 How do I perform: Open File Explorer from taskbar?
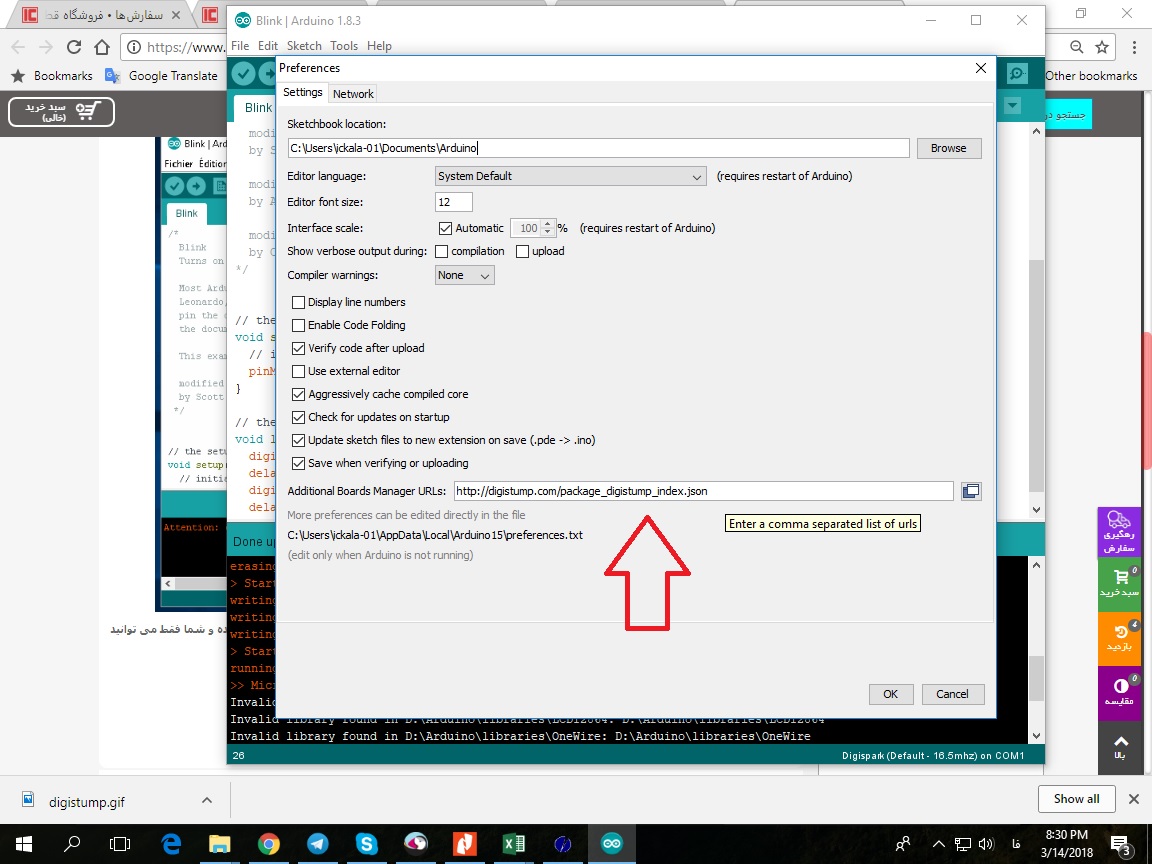tap(220, 844)
